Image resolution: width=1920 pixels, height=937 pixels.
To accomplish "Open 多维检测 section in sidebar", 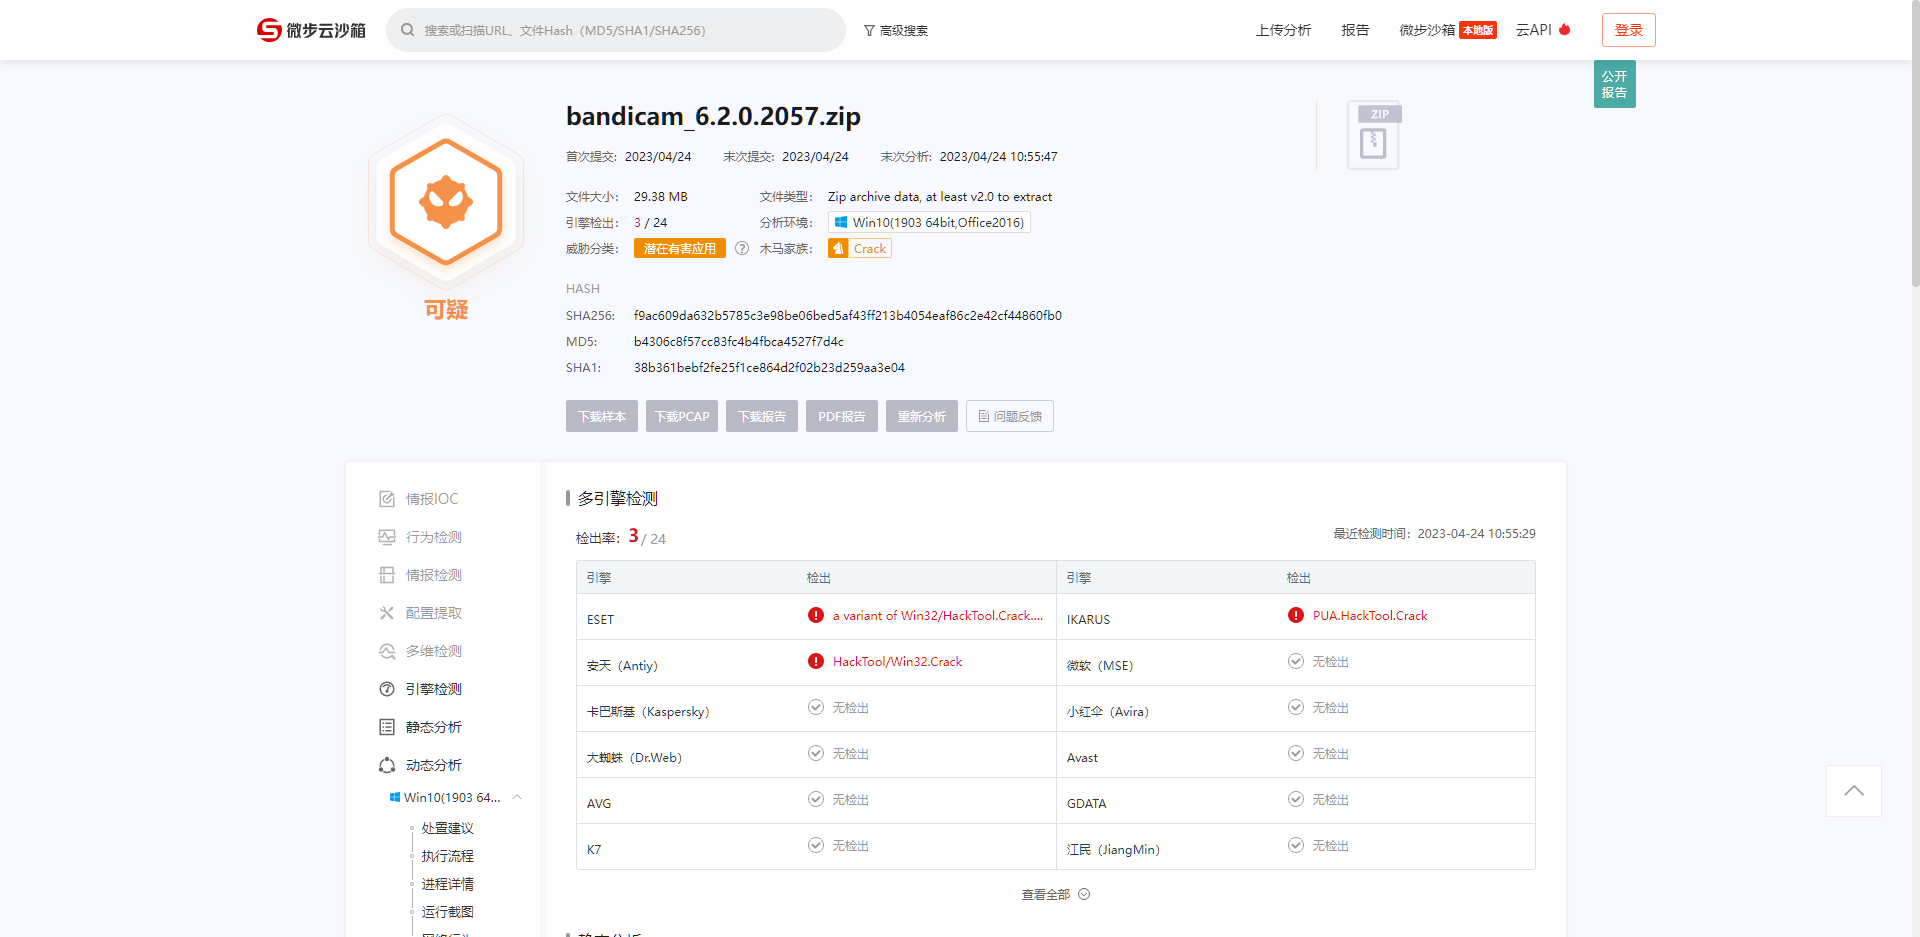I will (x=434, y=651).
